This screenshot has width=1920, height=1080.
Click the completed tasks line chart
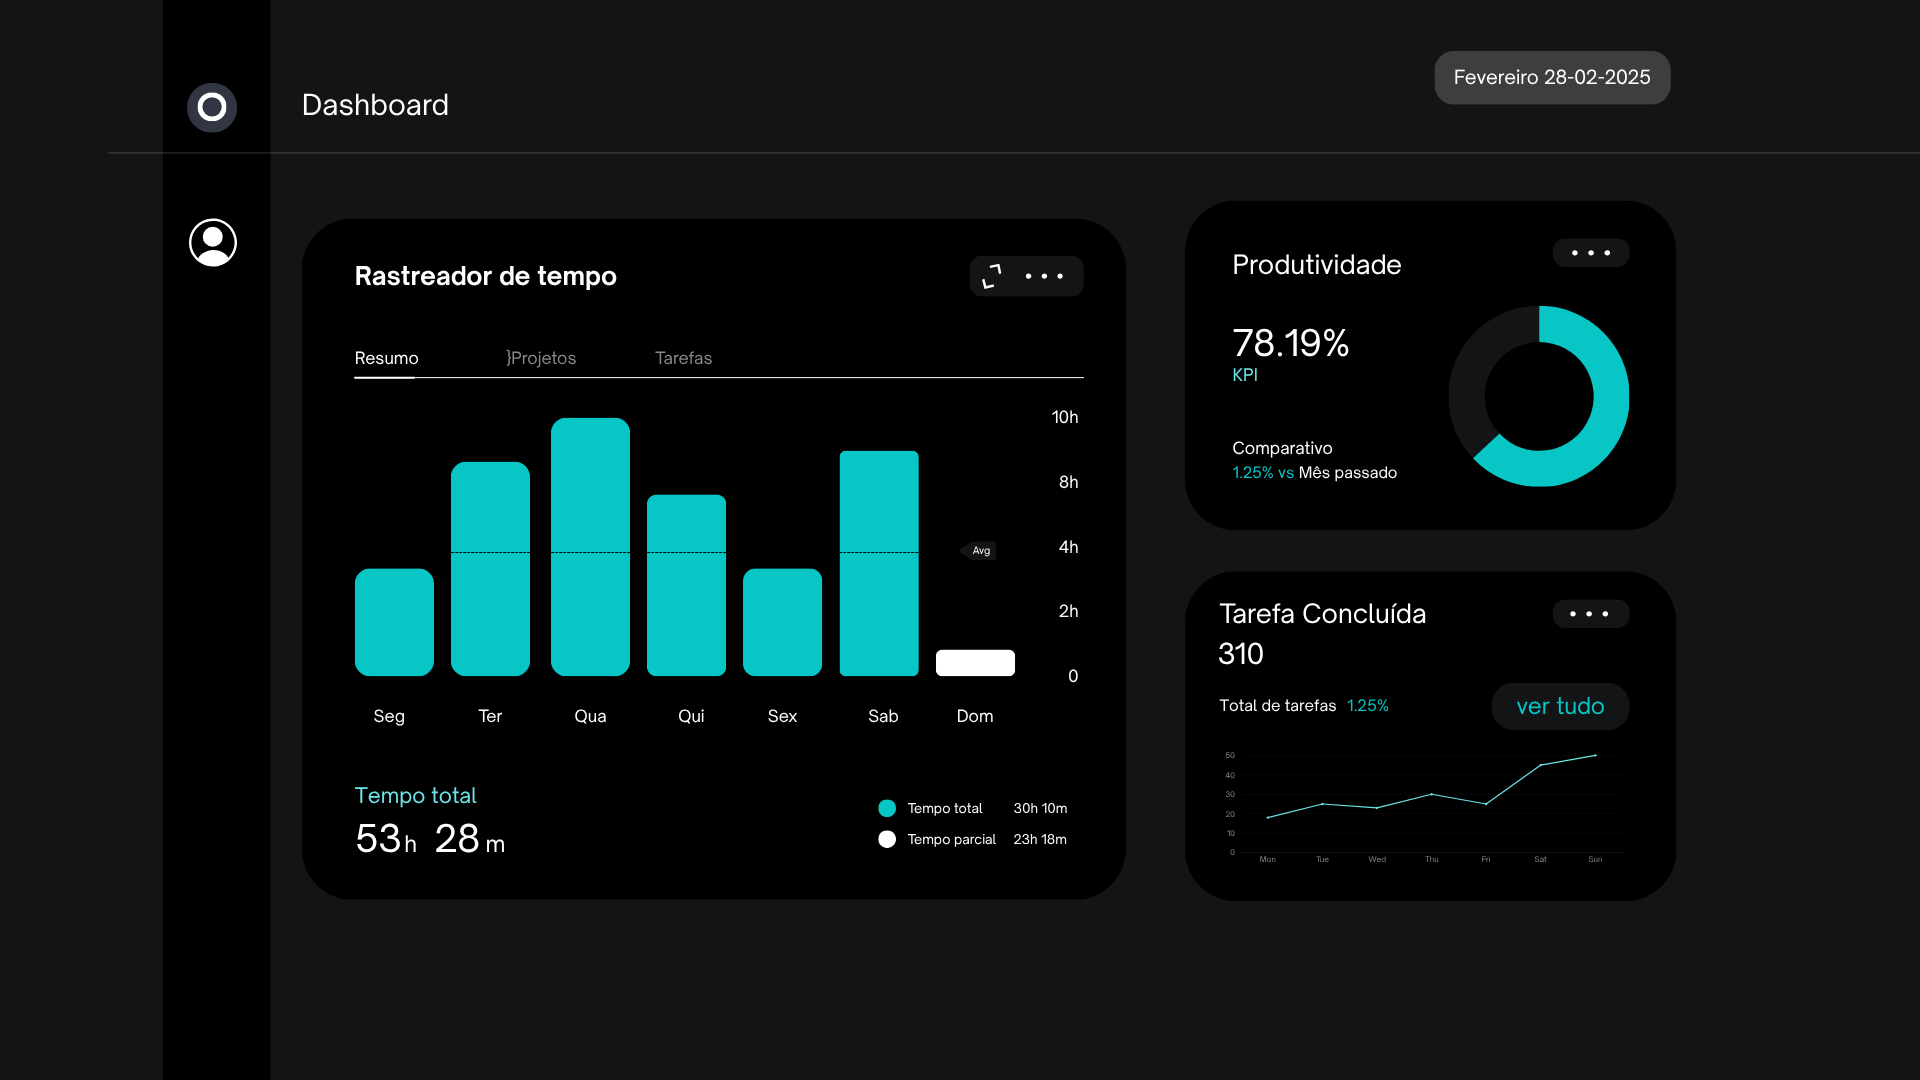click(x=1425, y=806)
